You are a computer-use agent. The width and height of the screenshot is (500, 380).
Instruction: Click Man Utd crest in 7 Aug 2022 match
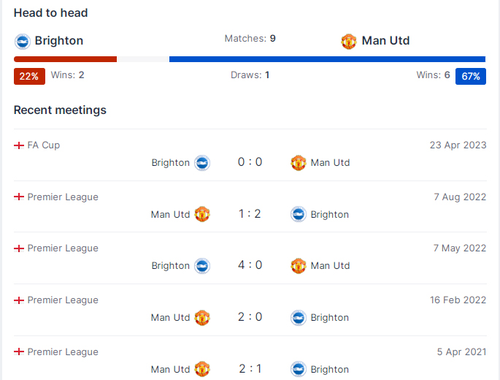coord(202,214)
